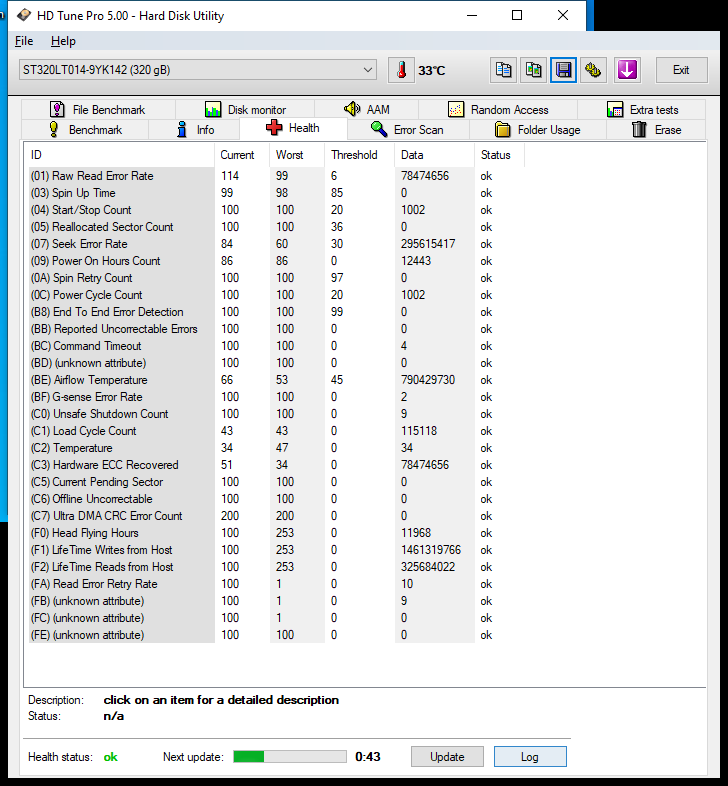Select the Command Timeout attribute
This screenshot has height=786, width=728.
(x=277, y=346)
